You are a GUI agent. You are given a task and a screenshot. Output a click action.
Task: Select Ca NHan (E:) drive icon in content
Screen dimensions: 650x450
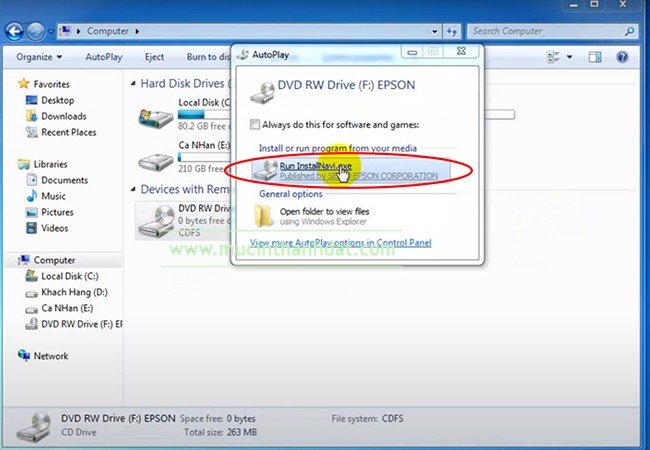point(155,162)
